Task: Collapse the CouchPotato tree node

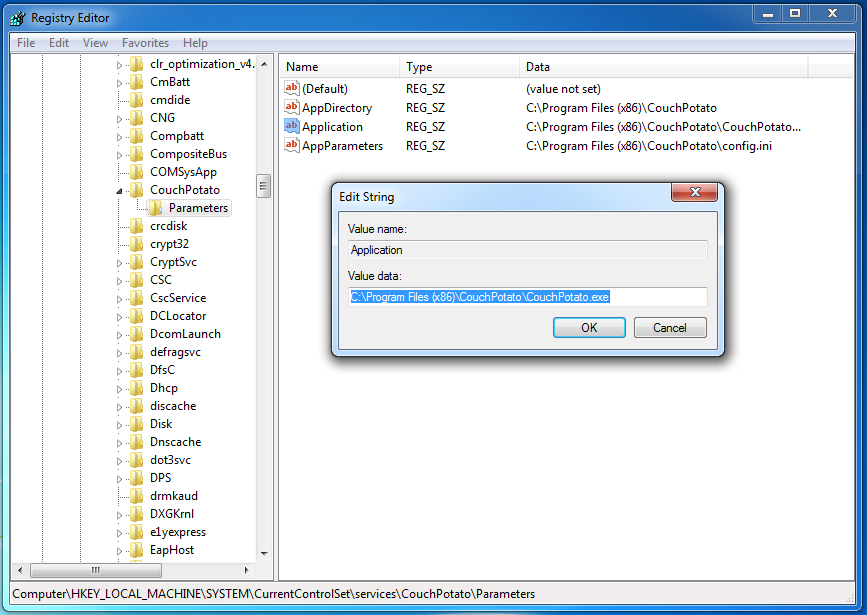Action: [x=119, y=191]
